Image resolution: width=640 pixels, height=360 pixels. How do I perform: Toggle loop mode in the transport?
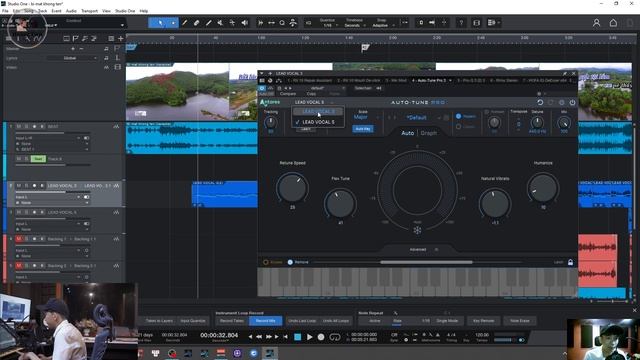tap(335, 337)
